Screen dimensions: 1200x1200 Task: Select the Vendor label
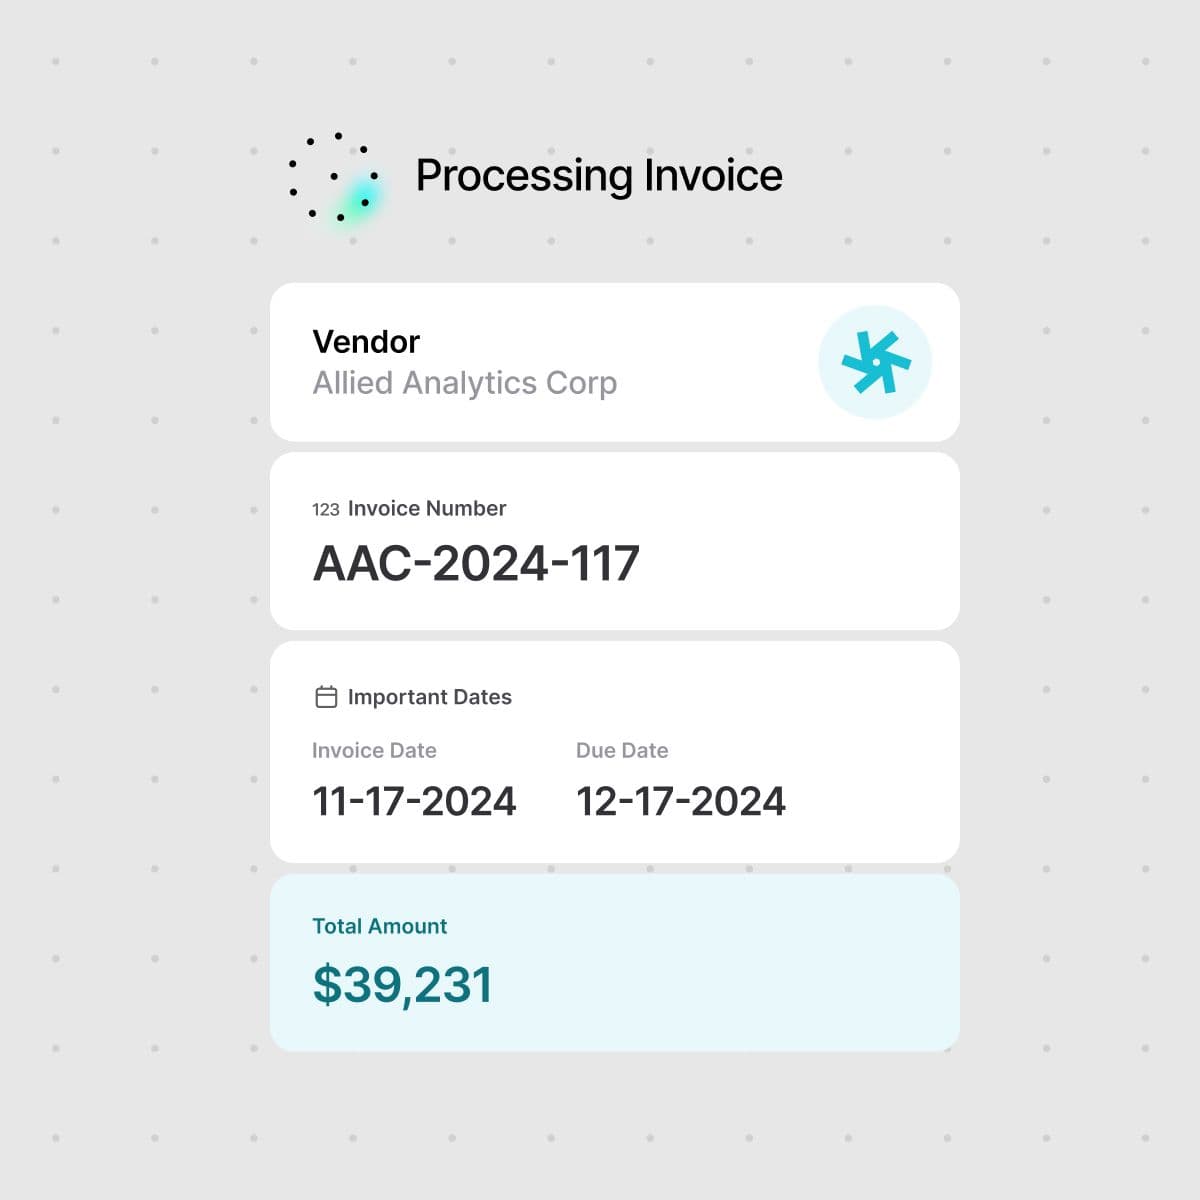(x=366, y=341)
